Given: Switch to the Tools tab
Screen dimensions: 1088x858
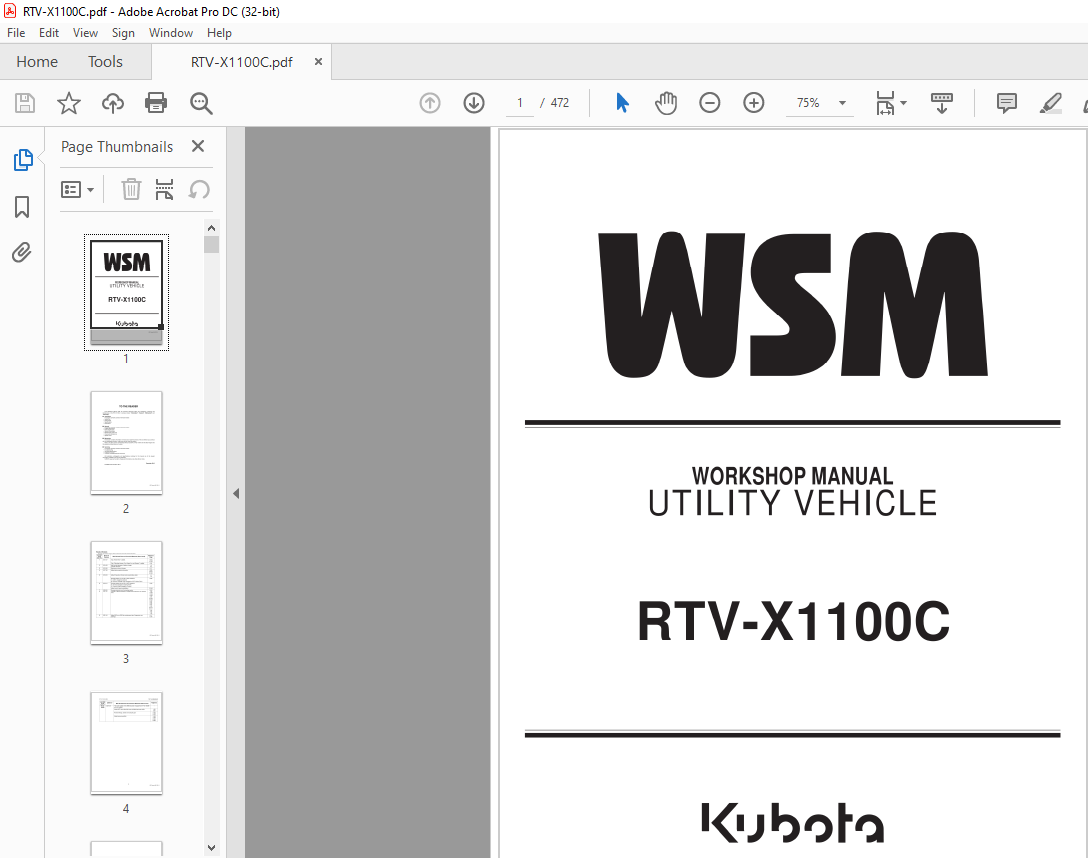Looking at the screenshot, I should coord(105,62).
